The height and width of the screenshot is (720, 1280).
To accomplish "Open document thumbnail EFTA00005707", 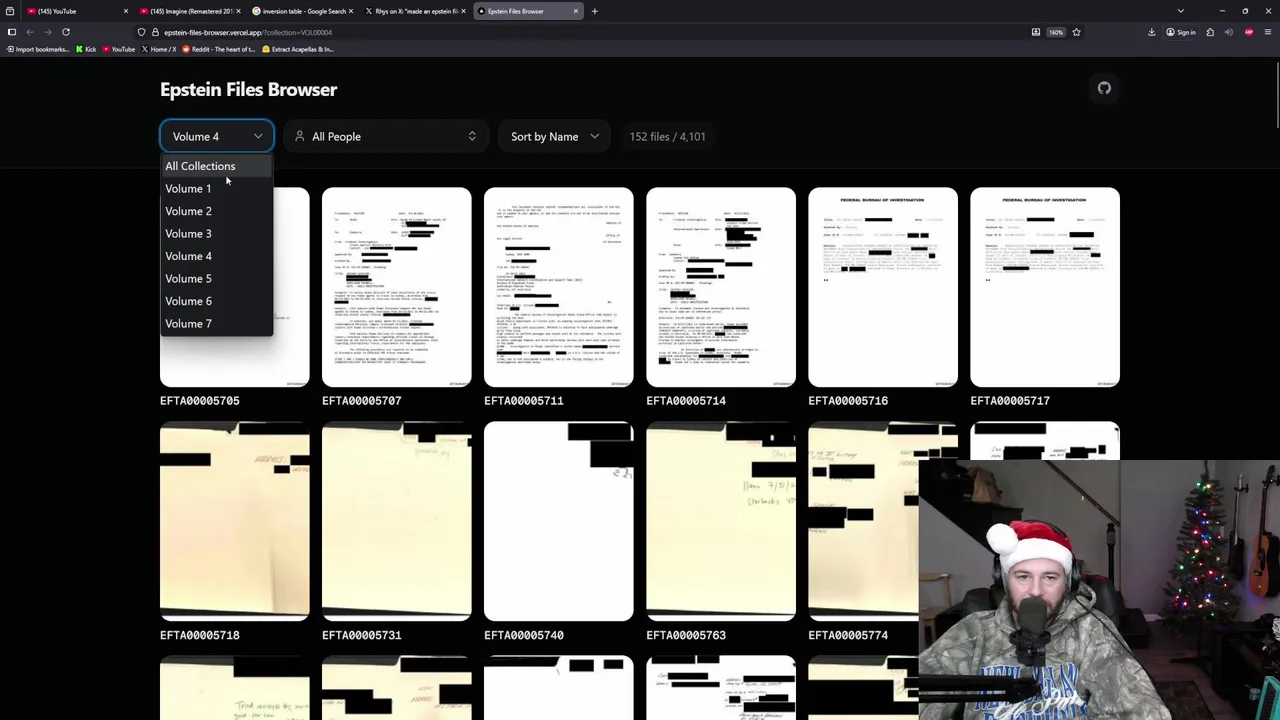I will [397, 287].
